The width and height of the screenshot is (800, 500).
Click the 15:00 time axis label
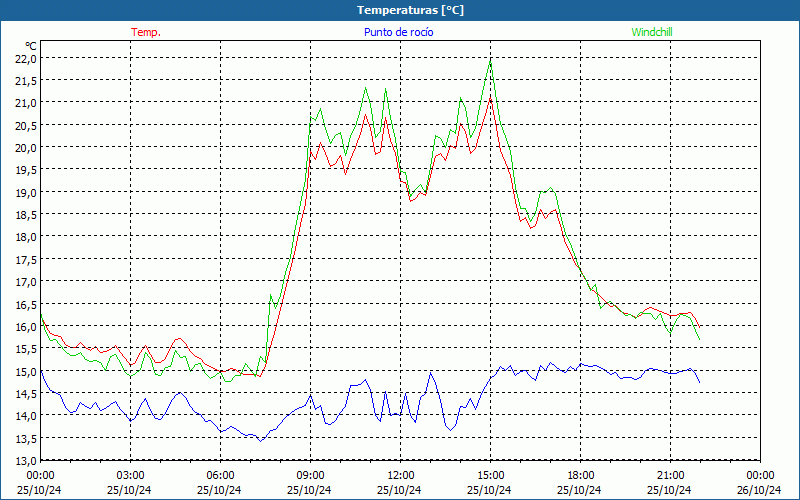[x=490, y=476]
